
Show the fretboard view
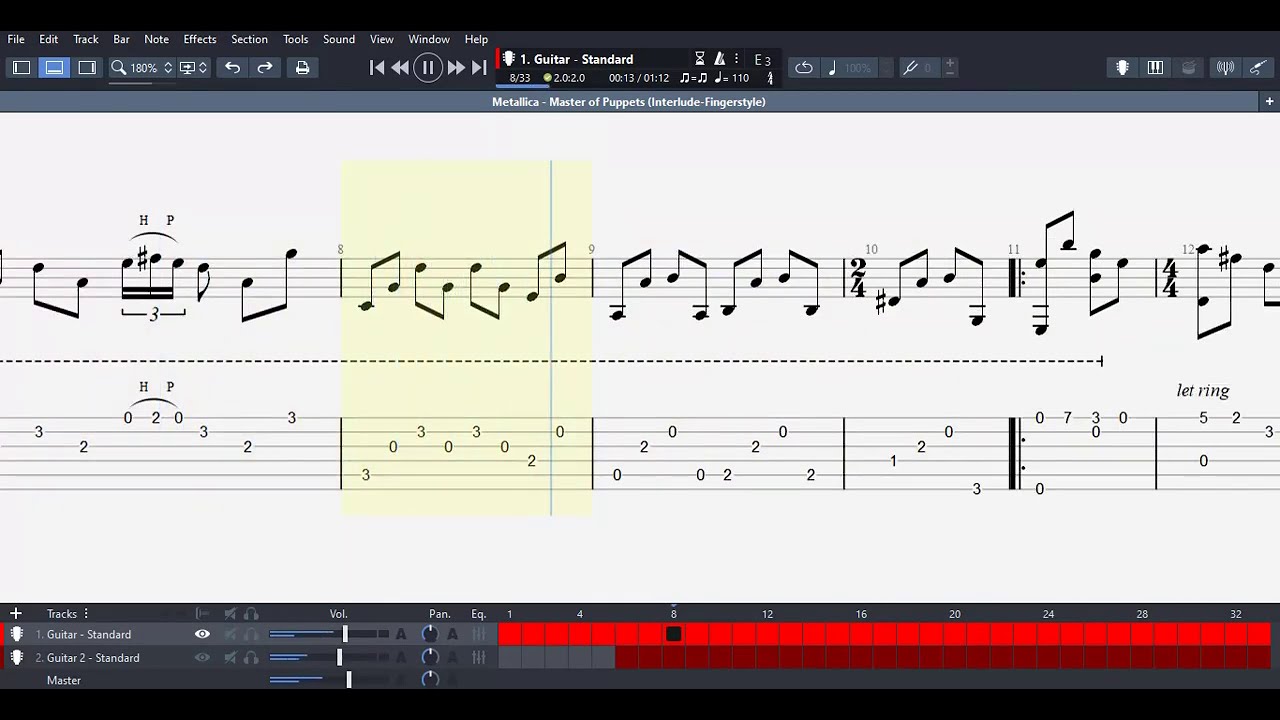pyautogui.click(x=1123, y=68)
